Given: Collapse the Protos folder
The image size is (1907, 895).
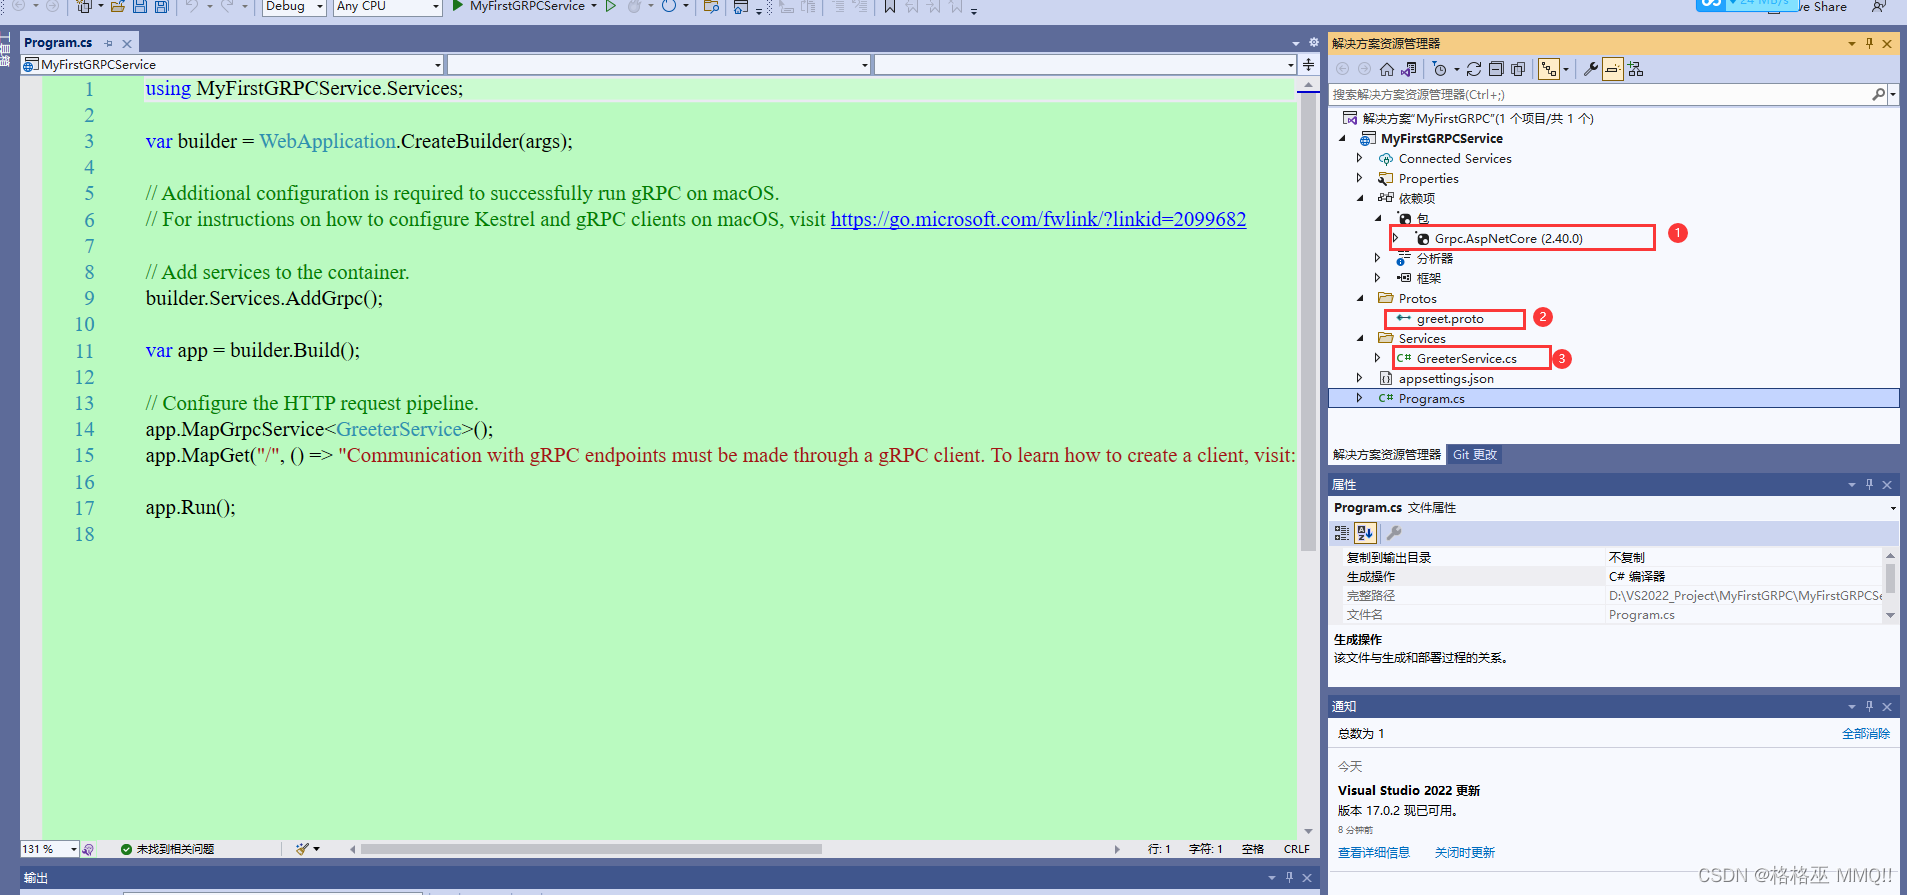Looking at the screenshot, I should click(x=1360, y=298).
